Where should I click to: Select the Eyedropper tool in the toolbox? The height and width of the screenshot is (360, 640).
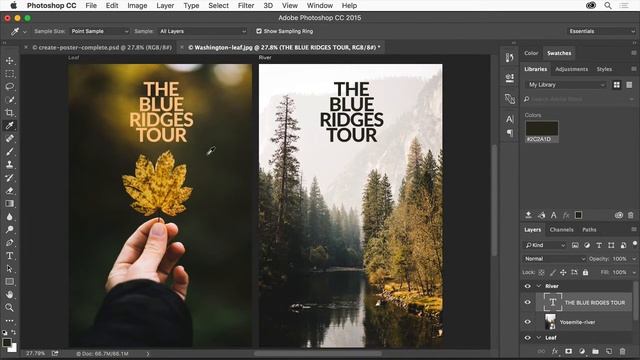click(x=9, y=126)
